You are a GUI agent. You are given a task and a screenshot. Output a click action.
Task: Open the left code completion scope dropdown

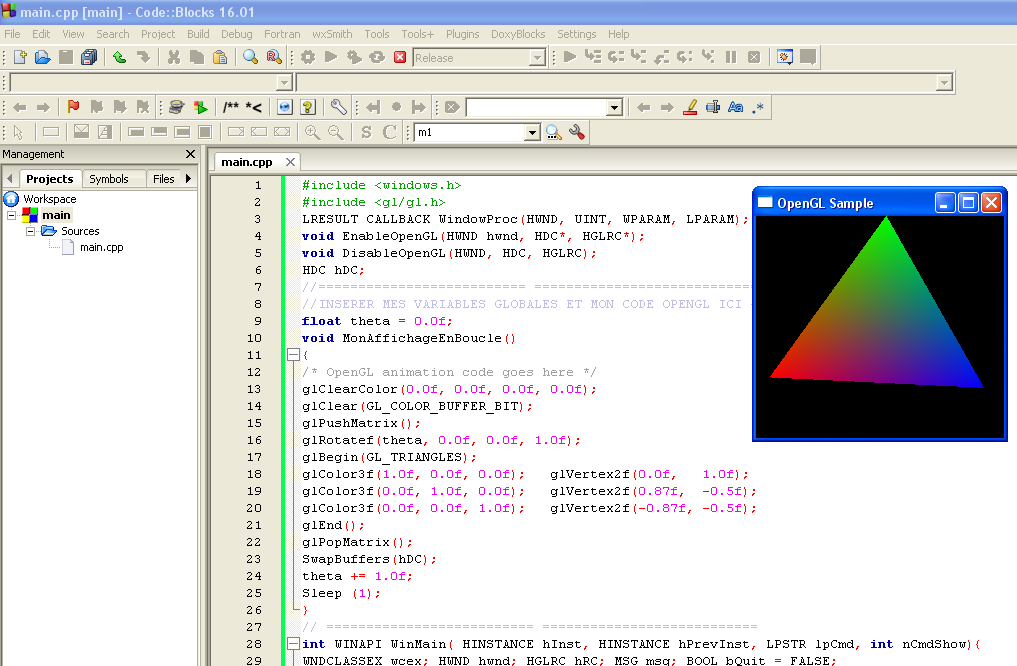click(283, 82)
